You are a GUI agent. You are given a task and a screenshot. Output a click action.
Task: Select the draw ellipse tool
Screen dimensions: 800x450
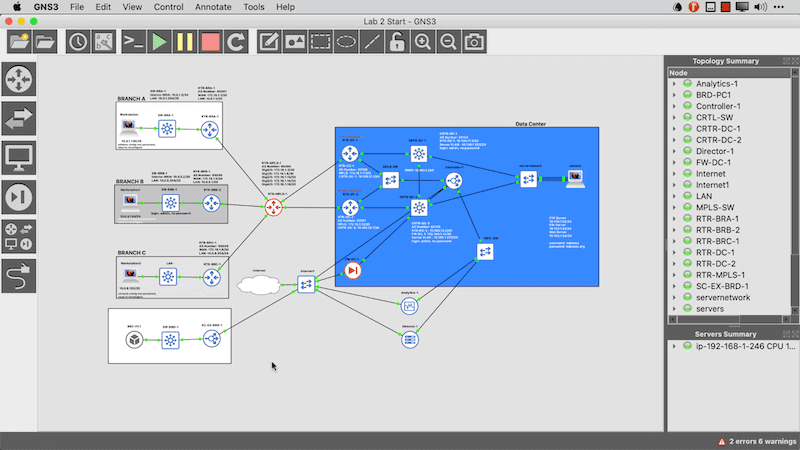tap(346, 42)
